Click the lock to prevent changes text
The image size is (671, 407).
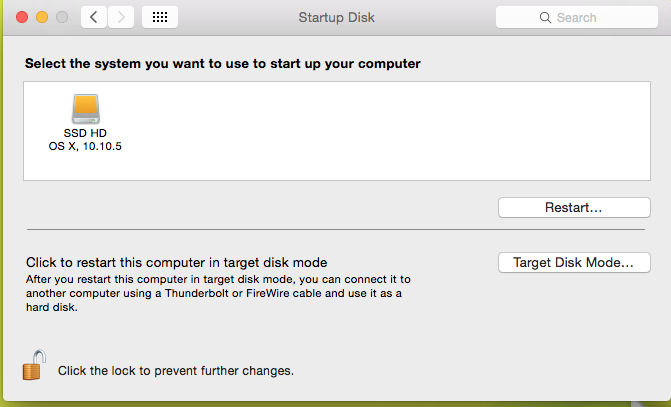(176, 371)
